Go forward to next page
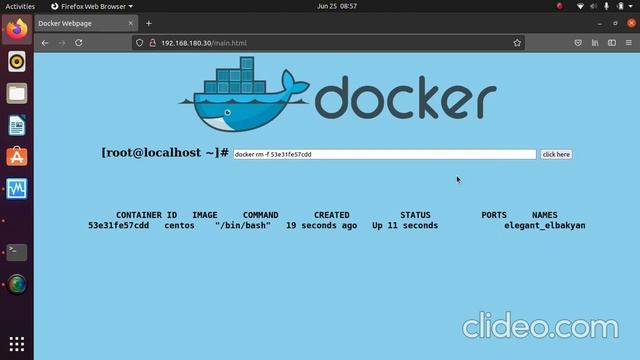The height and width of the screenshot is (360, 640). (x=62, y=43)
